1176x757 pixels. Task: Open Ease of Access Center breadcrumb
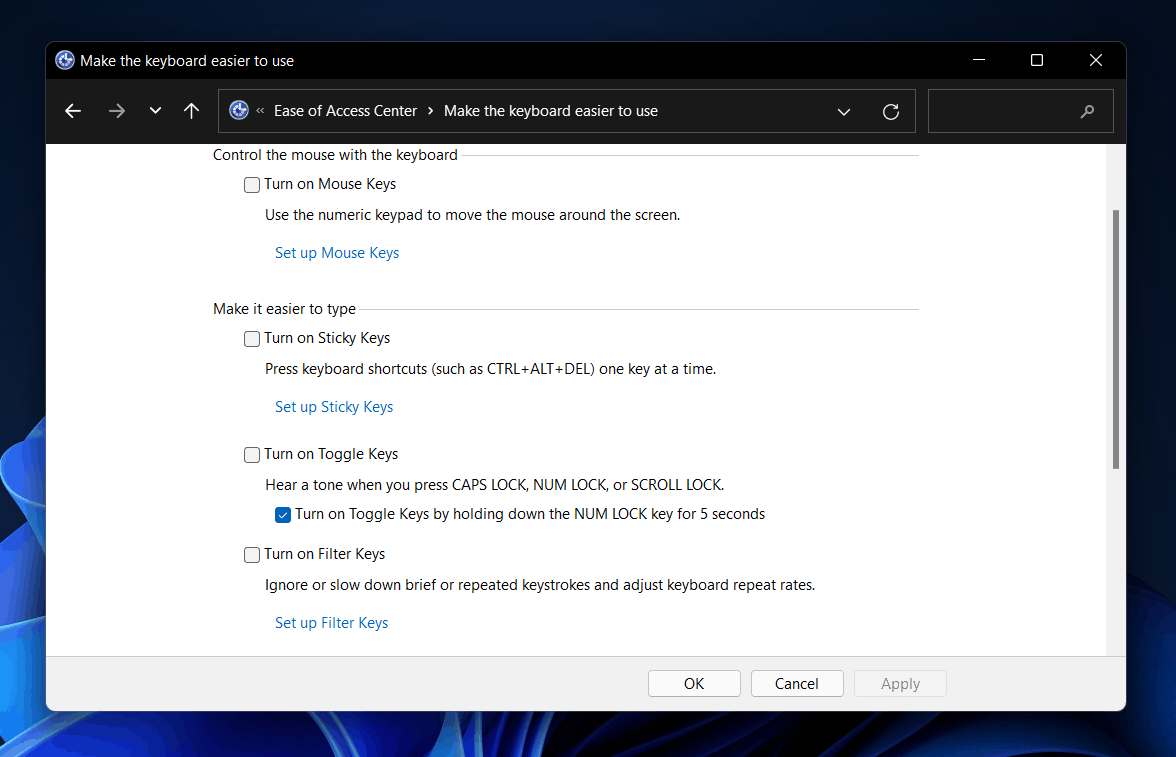pos(345,111)
